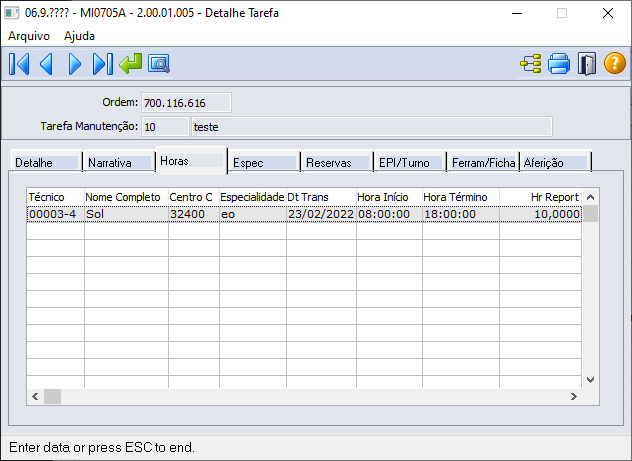Click the name cell 'Sol'
The width and height of the screenshot is (632, 461).
tap(126, 214)
